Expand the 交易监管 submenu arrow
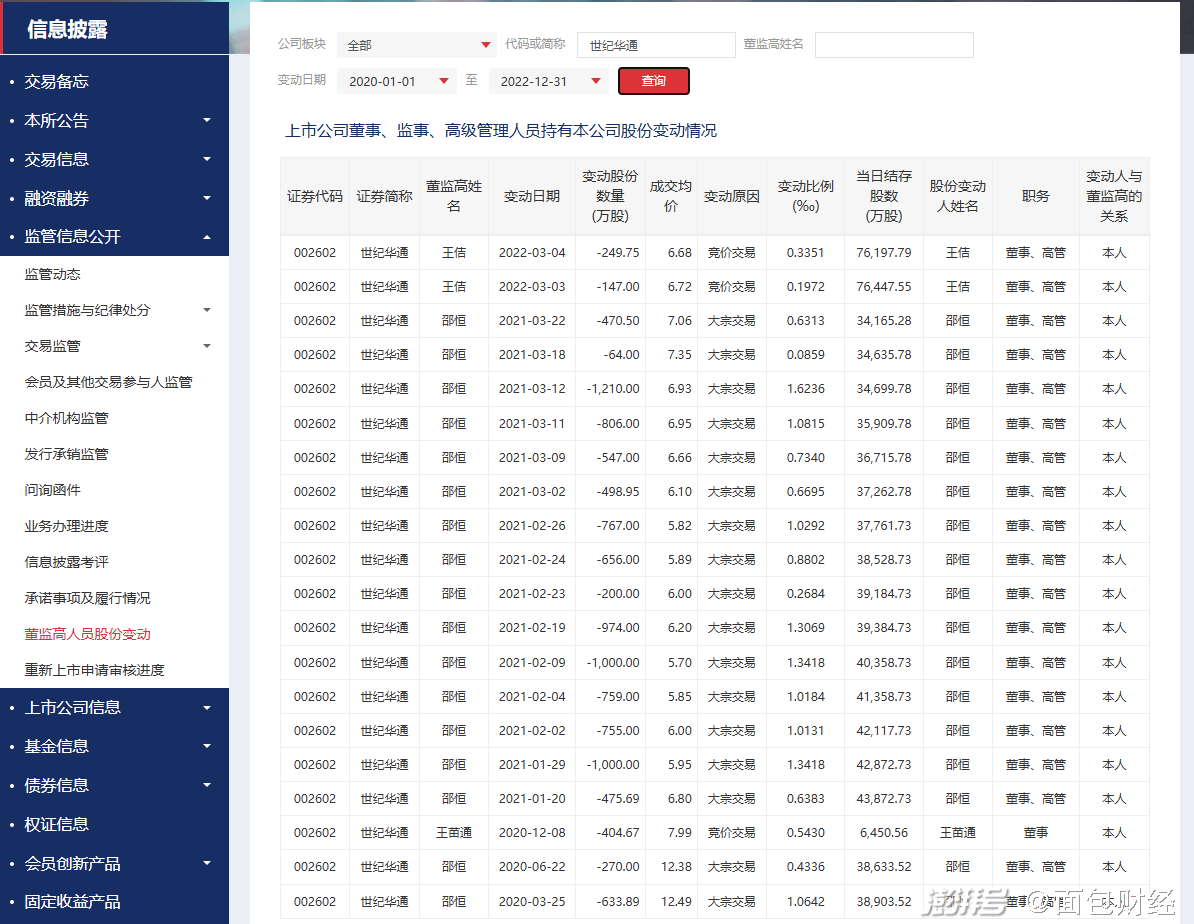This screenshot has width=1194, height=924. (207, 346)
